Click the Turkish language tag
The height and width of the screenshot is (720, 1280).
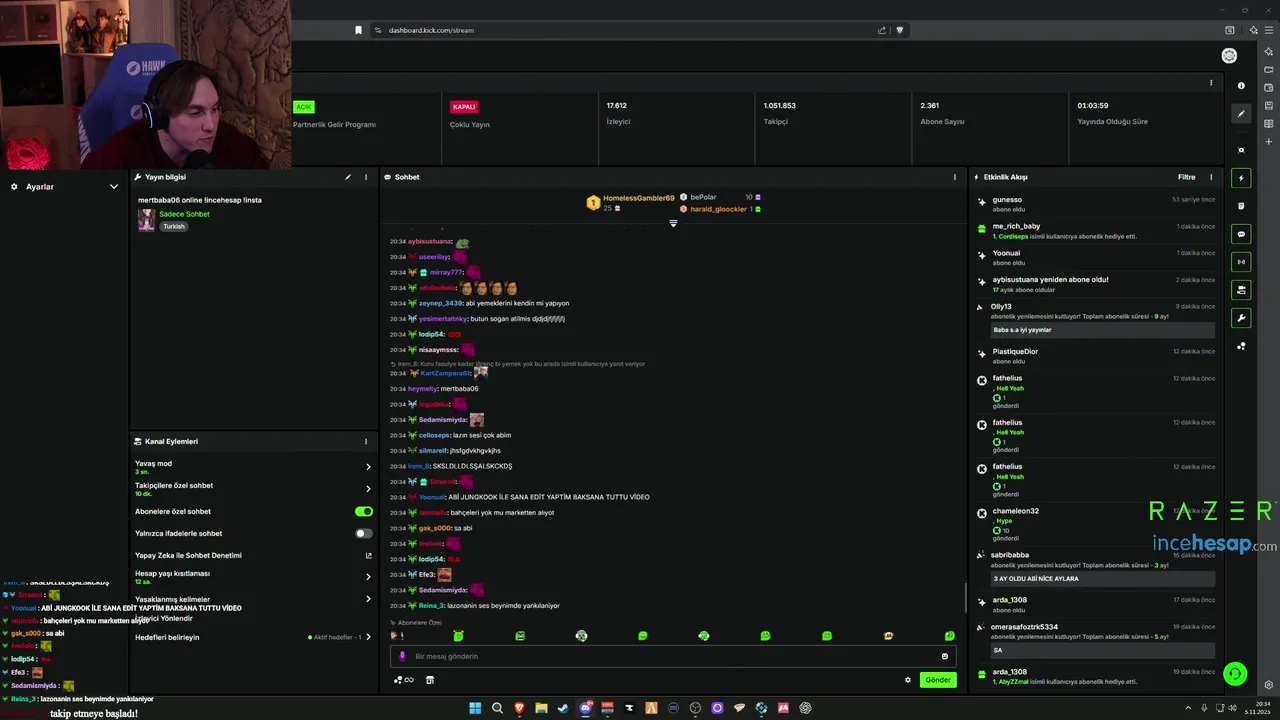(x=174, y=227)
